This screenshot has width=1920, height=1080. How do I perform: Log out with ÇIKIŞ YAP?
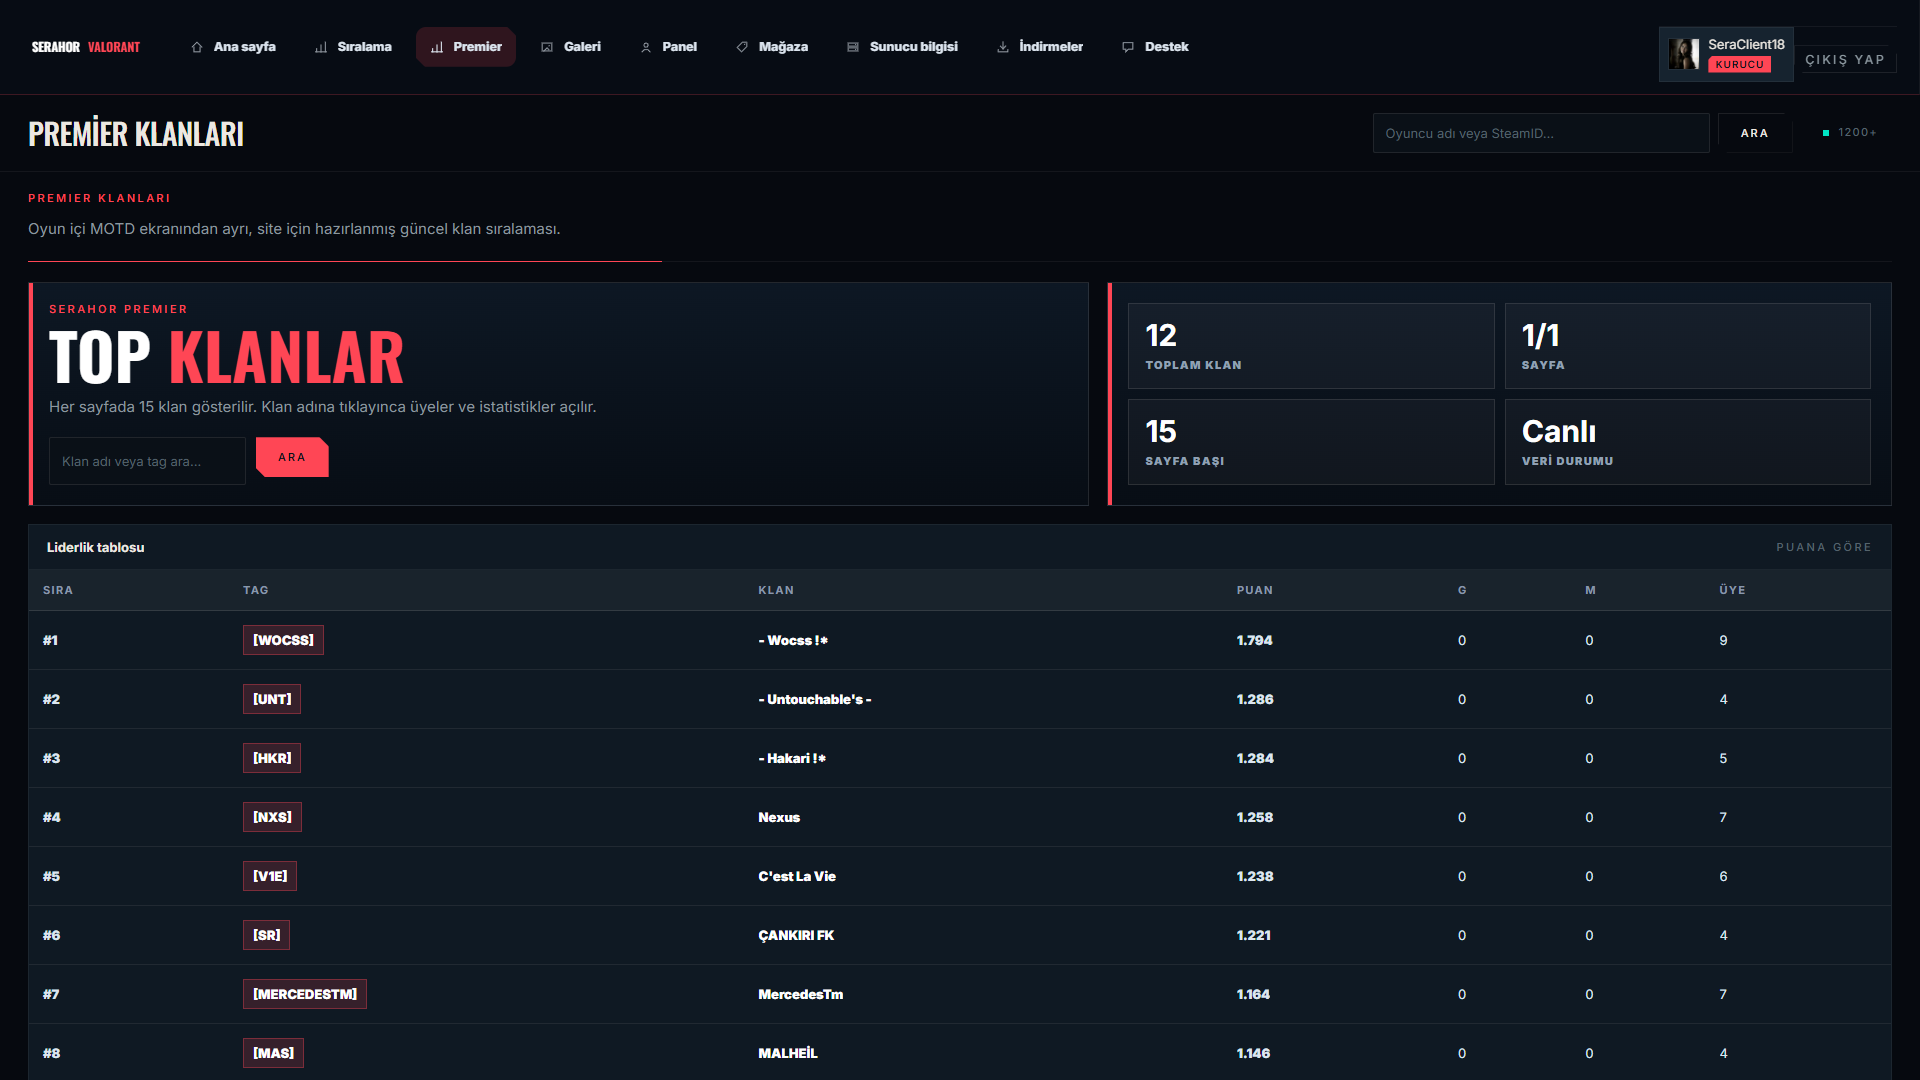[1845, 59]
